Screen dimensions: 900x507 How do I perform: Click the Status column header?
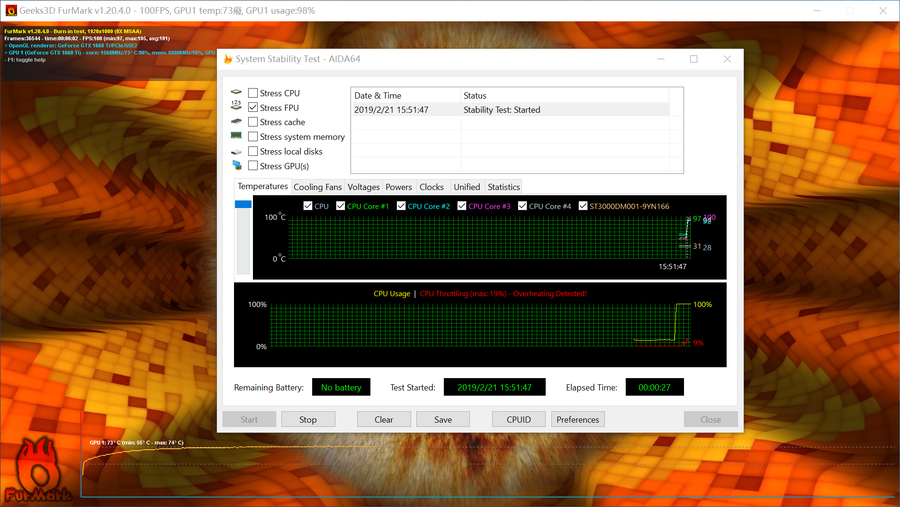(565, 95)
